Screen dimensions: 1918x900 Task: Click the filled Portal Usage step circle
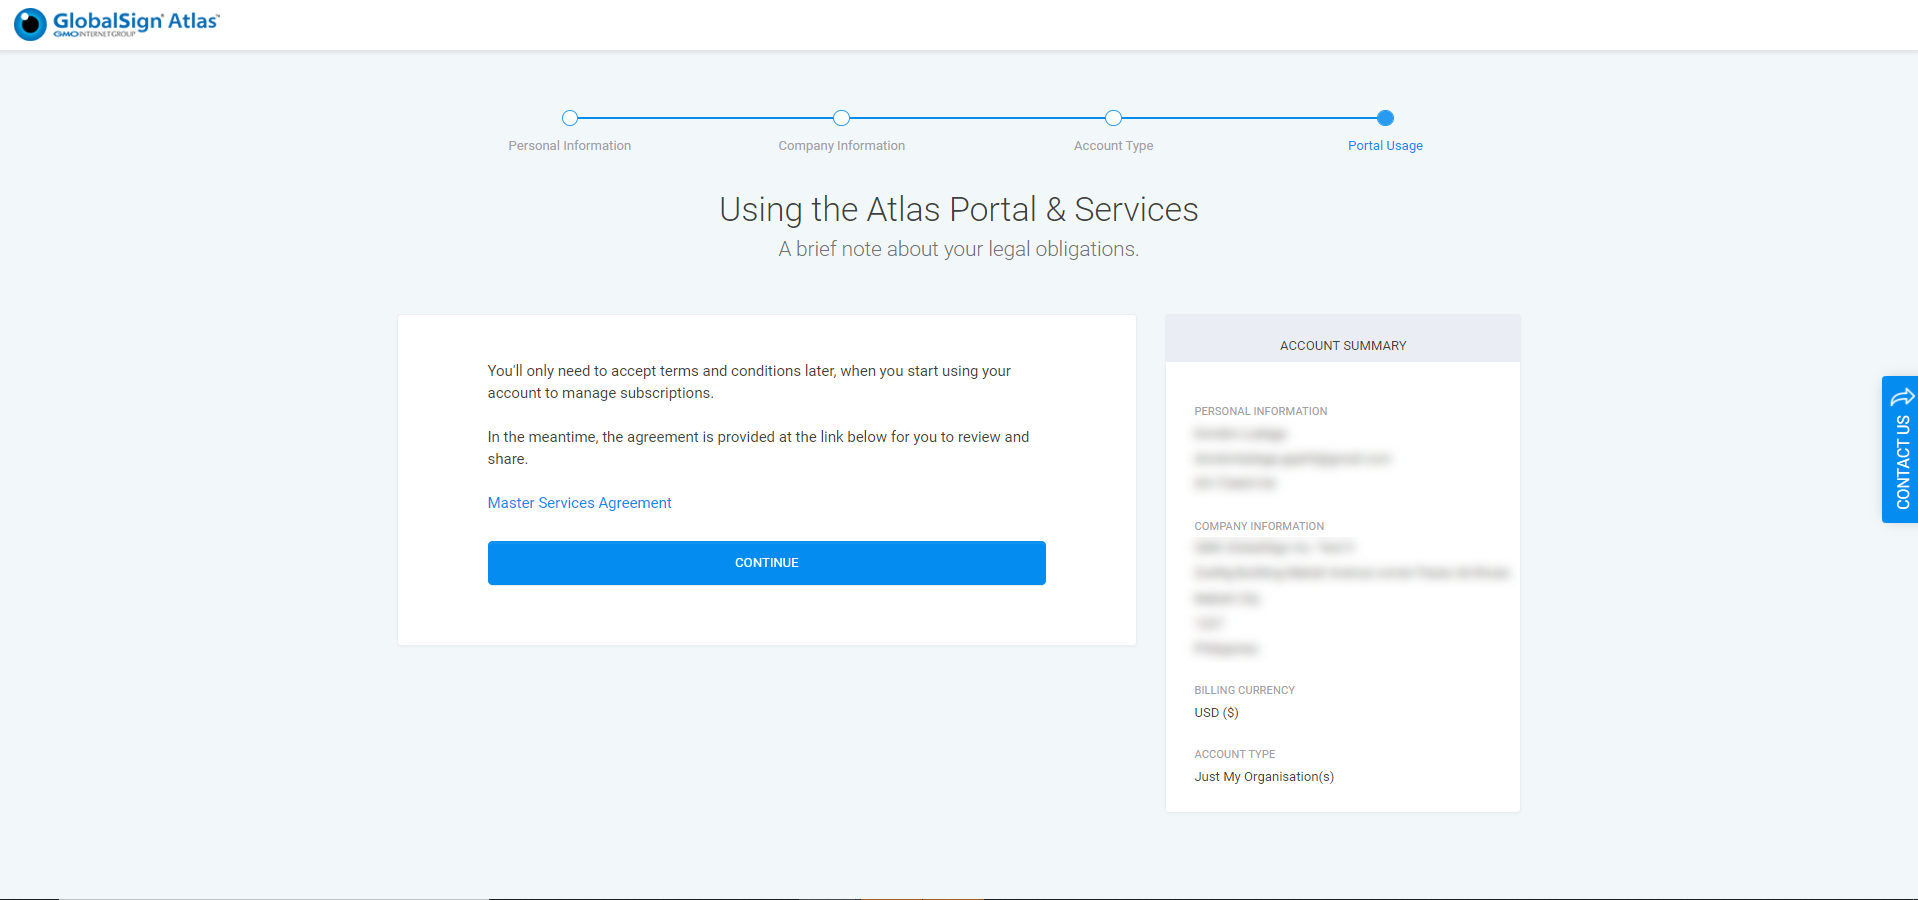1385,118
